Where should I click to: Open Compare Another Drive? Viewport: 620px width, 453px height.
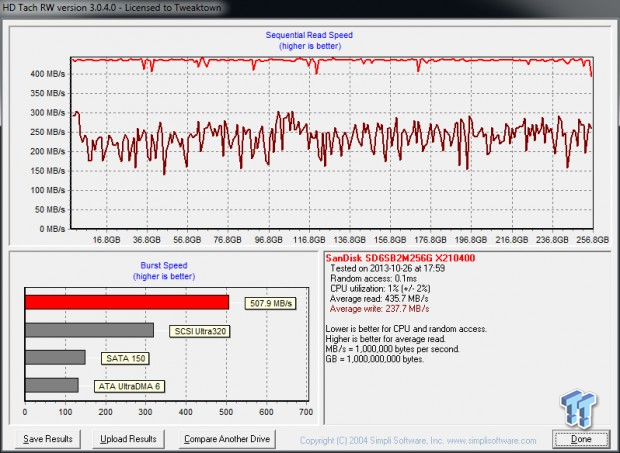pyautogui.click(x=227, y=439)
